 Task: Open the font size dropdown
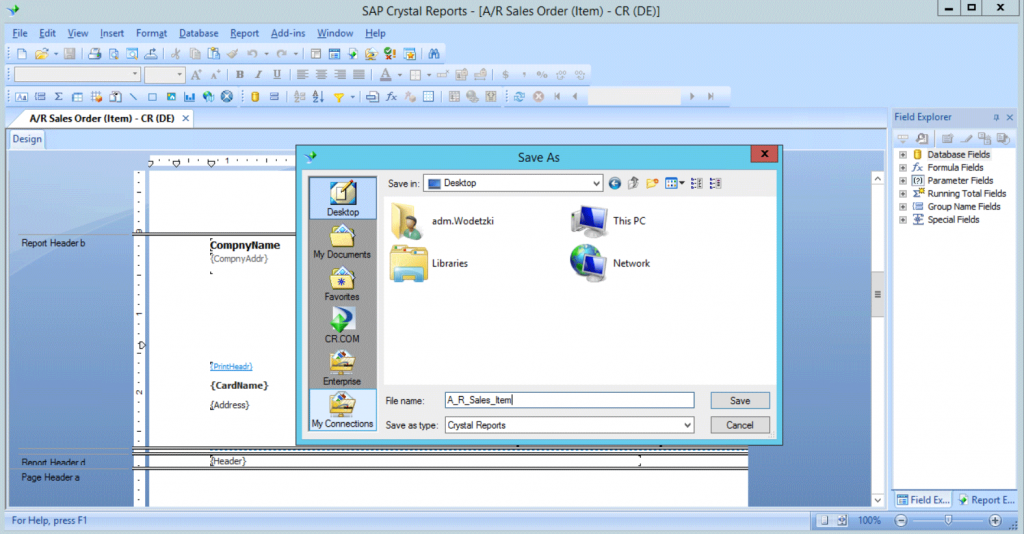(x=180, y=74)
